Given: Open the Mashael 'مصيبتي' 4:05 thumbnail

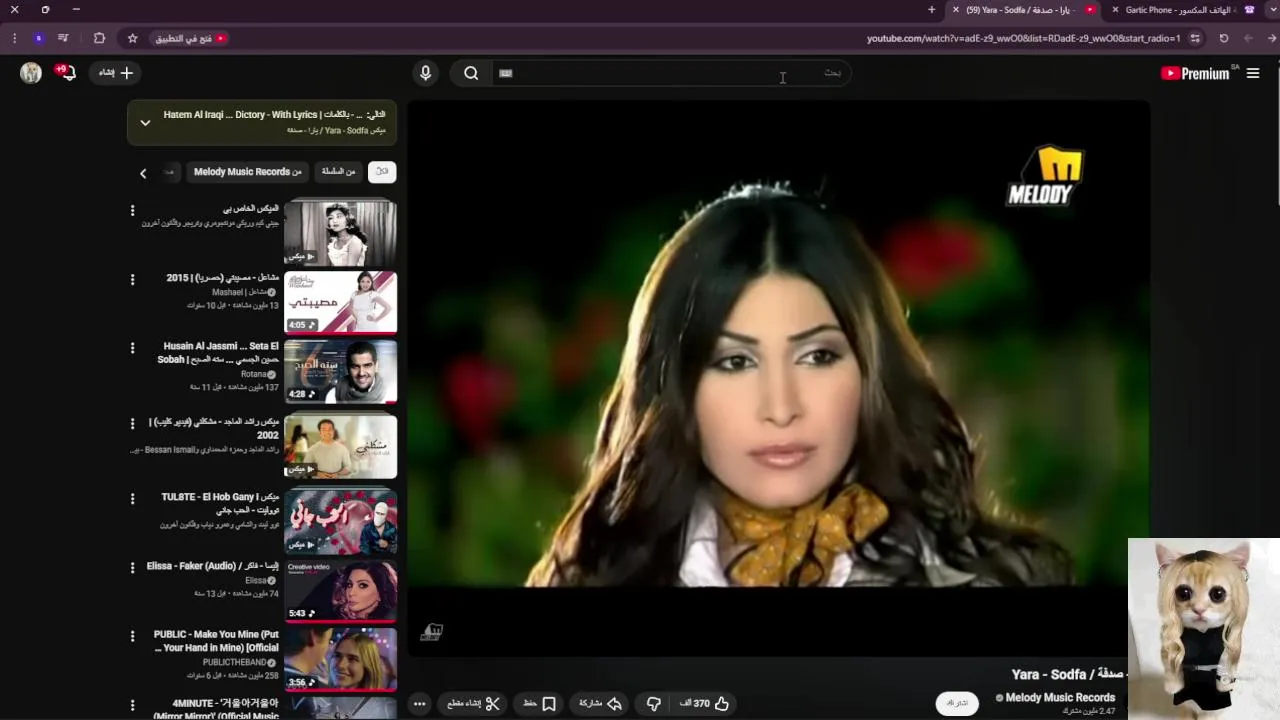Looking at the screenshot, I should pos(340,302).
